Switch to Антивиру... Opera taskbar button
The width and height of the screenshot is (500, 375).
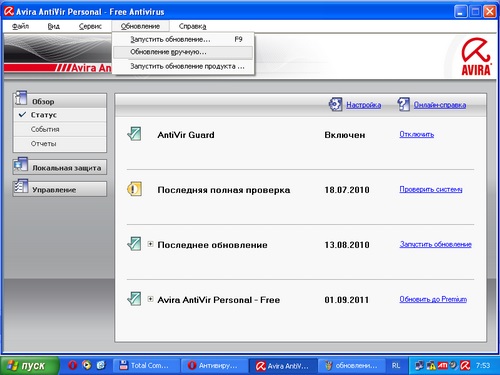214,366
